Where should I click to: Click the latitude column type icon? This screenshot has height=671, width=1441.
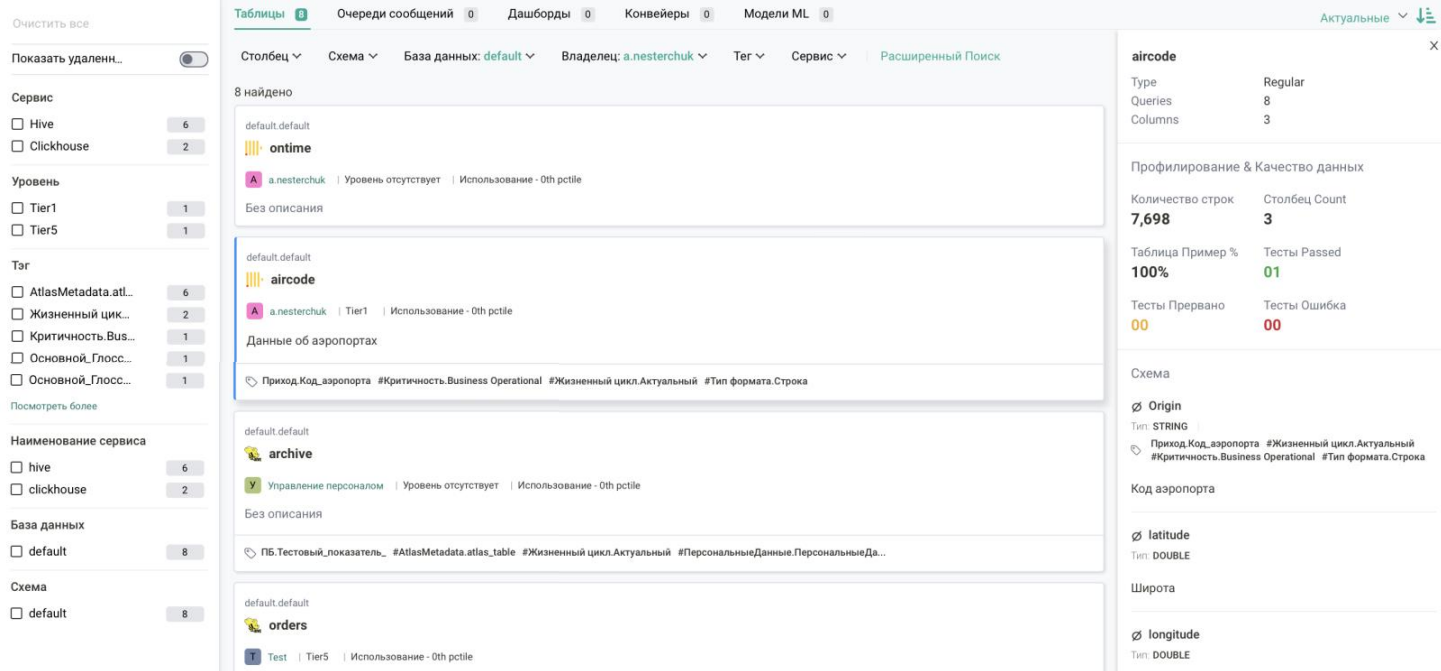coord(1136,535)
